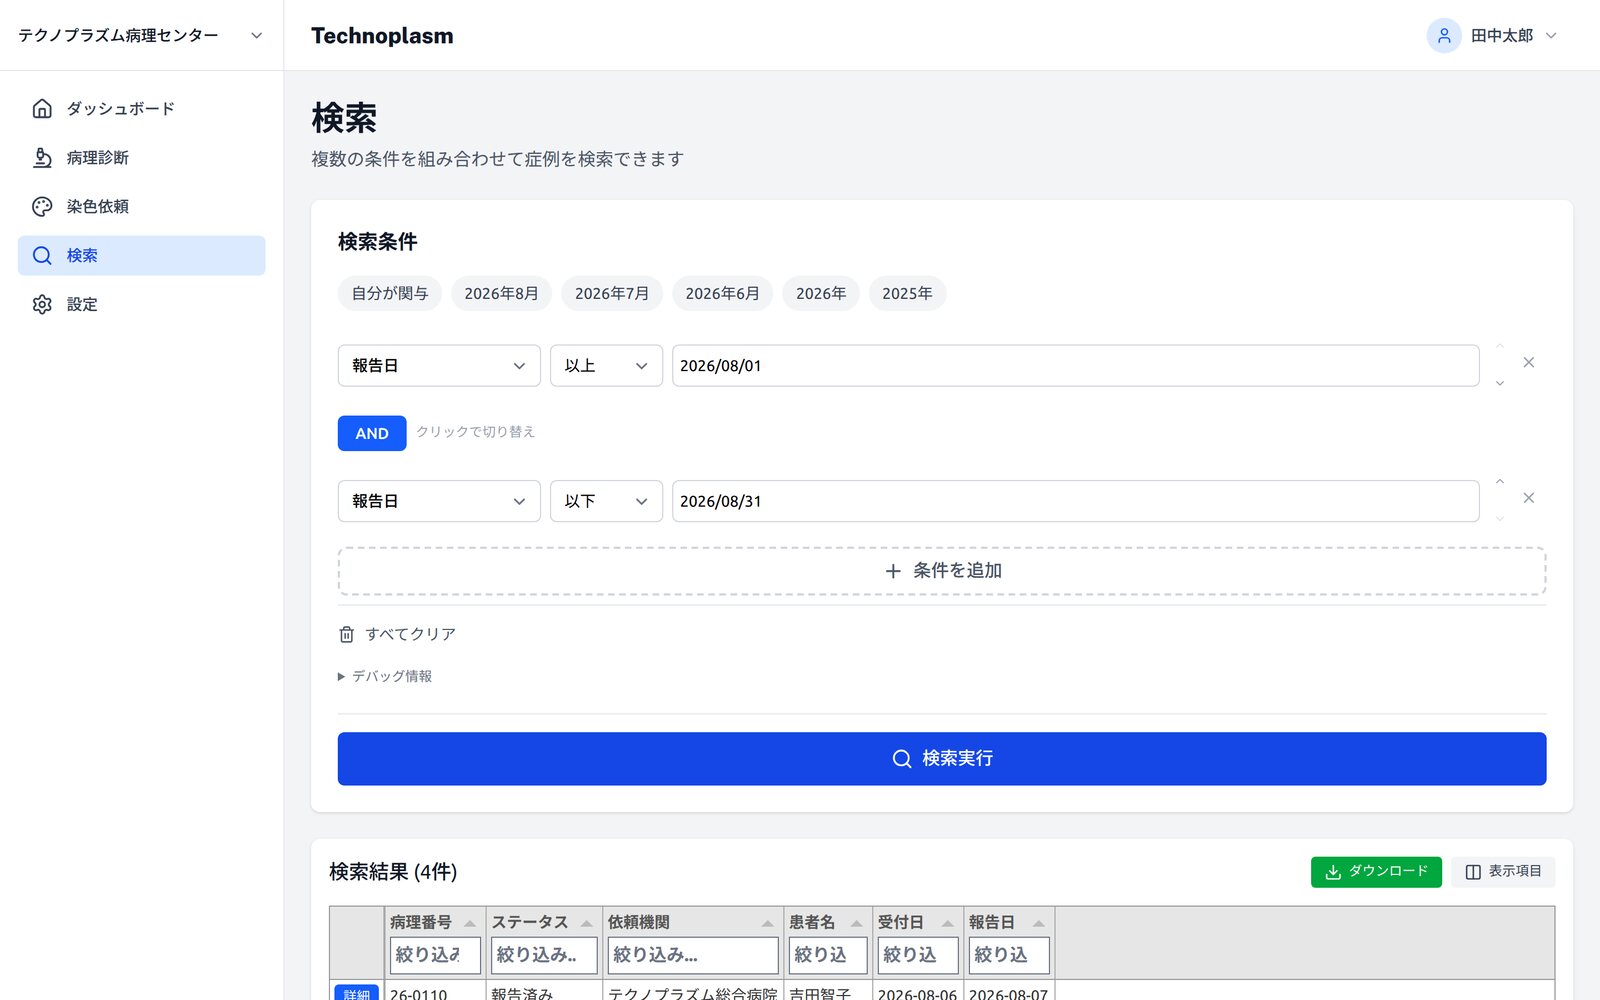Click the 設定 gear icon
The image size is (1600, 1000).
coord(42,304)
